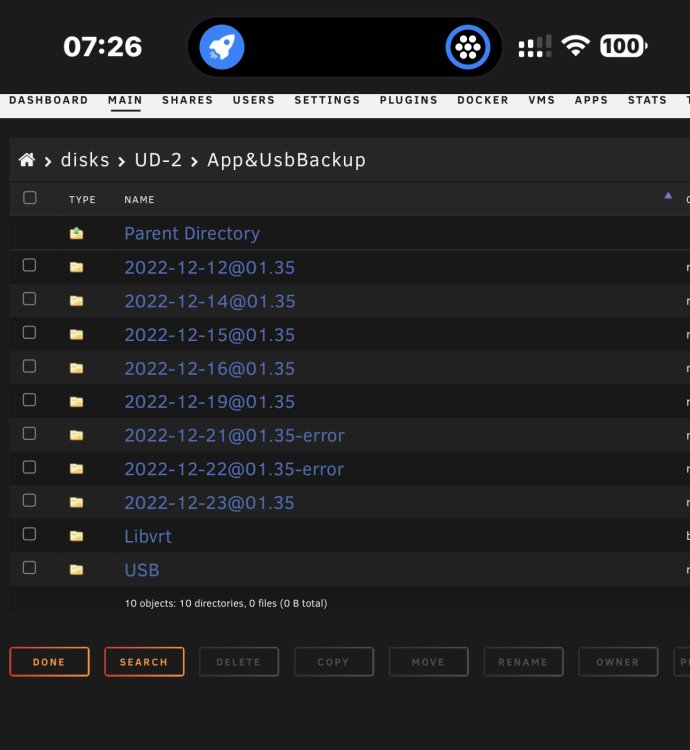Open the Libvrt folder
Screen dimensions: 690x750
point(148,536)
